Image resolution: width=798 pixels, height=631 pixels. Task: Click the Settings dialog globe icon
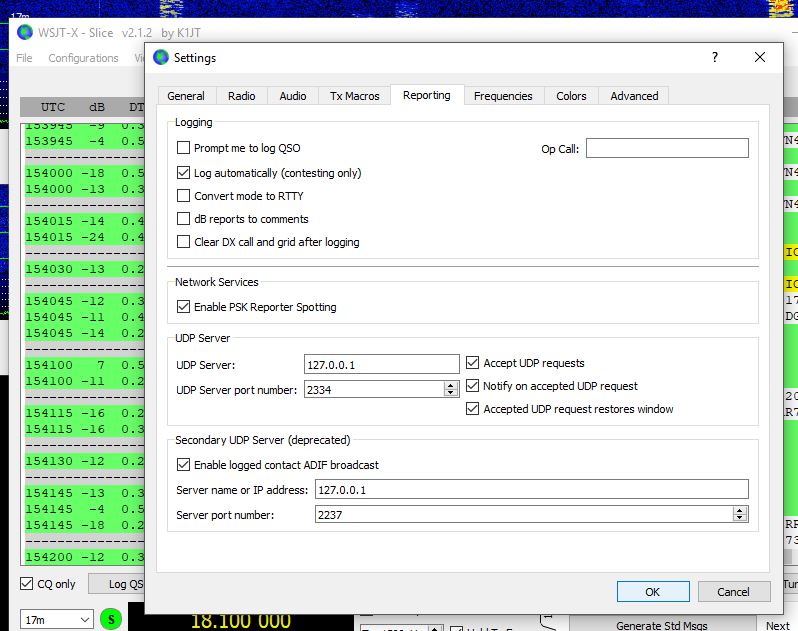point(161,58)
